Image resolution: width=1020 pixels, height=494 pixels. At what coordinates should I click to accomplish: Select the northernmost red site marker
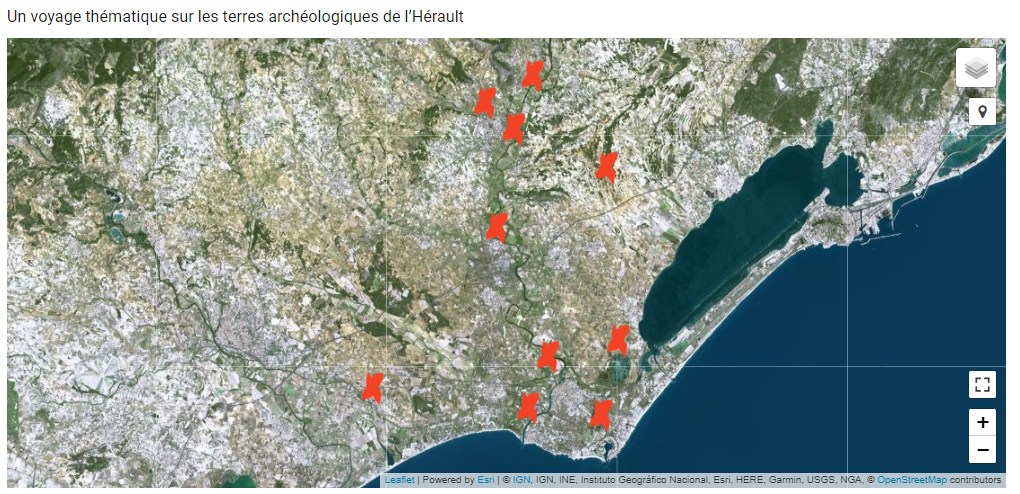click(532, 75)
